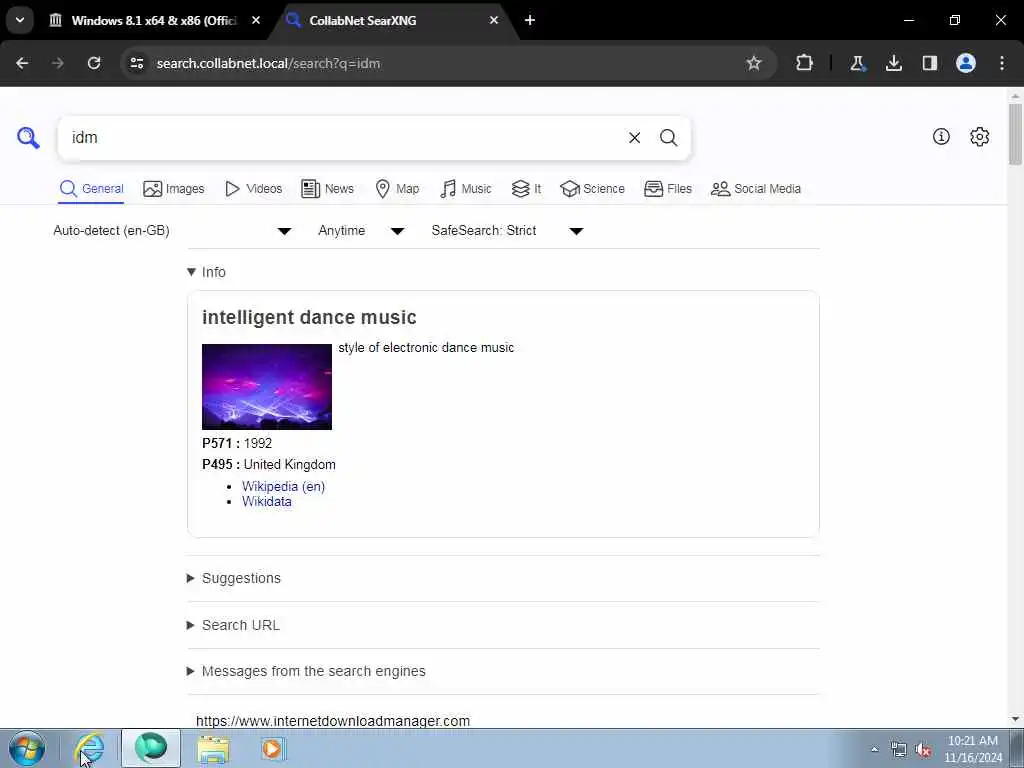Screen dimensions: 1024x768
Task: Collapse the Info section
Action: (x=206, y=272)
